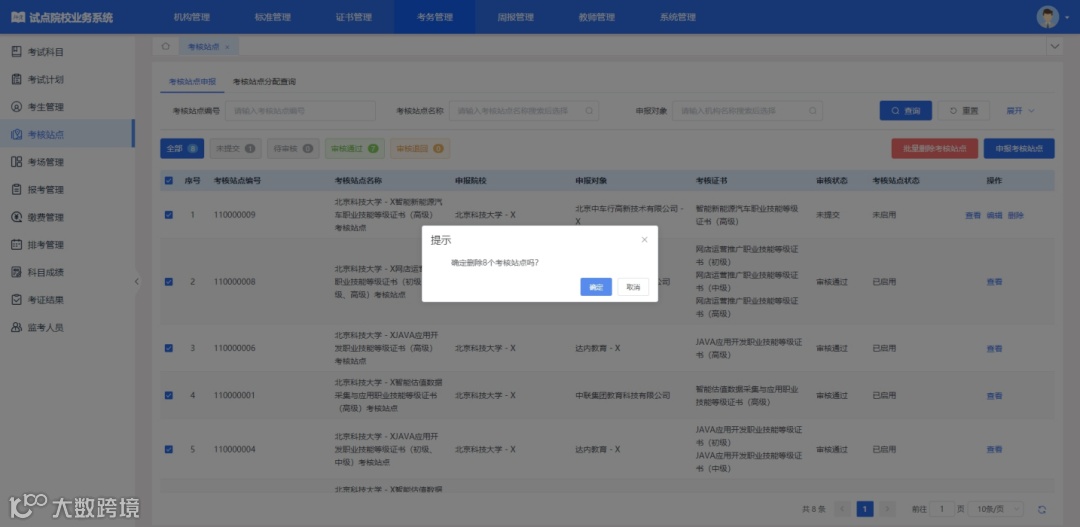The image size is (1080, 527).
Task: Open the 周报管理 top menu
Action: pyautogui.click(x=516, y=17)
